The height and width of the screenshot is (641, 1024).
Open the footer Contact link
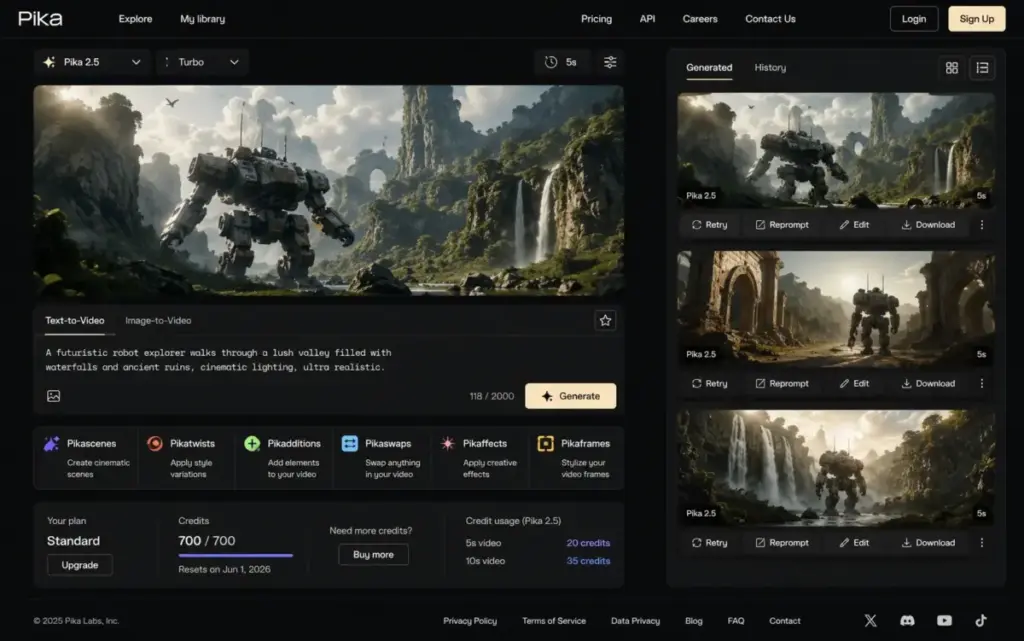click(x=784, y=621)
